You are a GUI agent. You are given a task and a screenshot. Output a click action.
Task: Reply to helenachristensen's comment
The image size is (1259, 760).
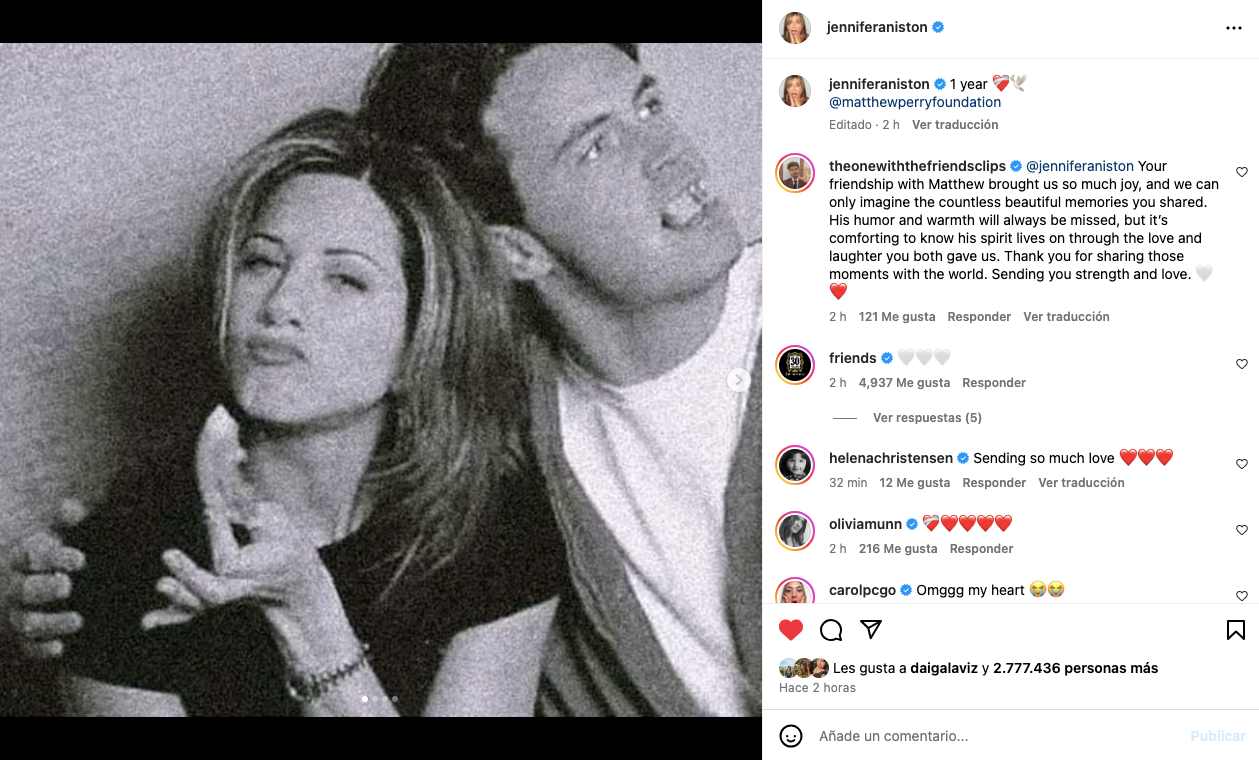click(994, 483)
